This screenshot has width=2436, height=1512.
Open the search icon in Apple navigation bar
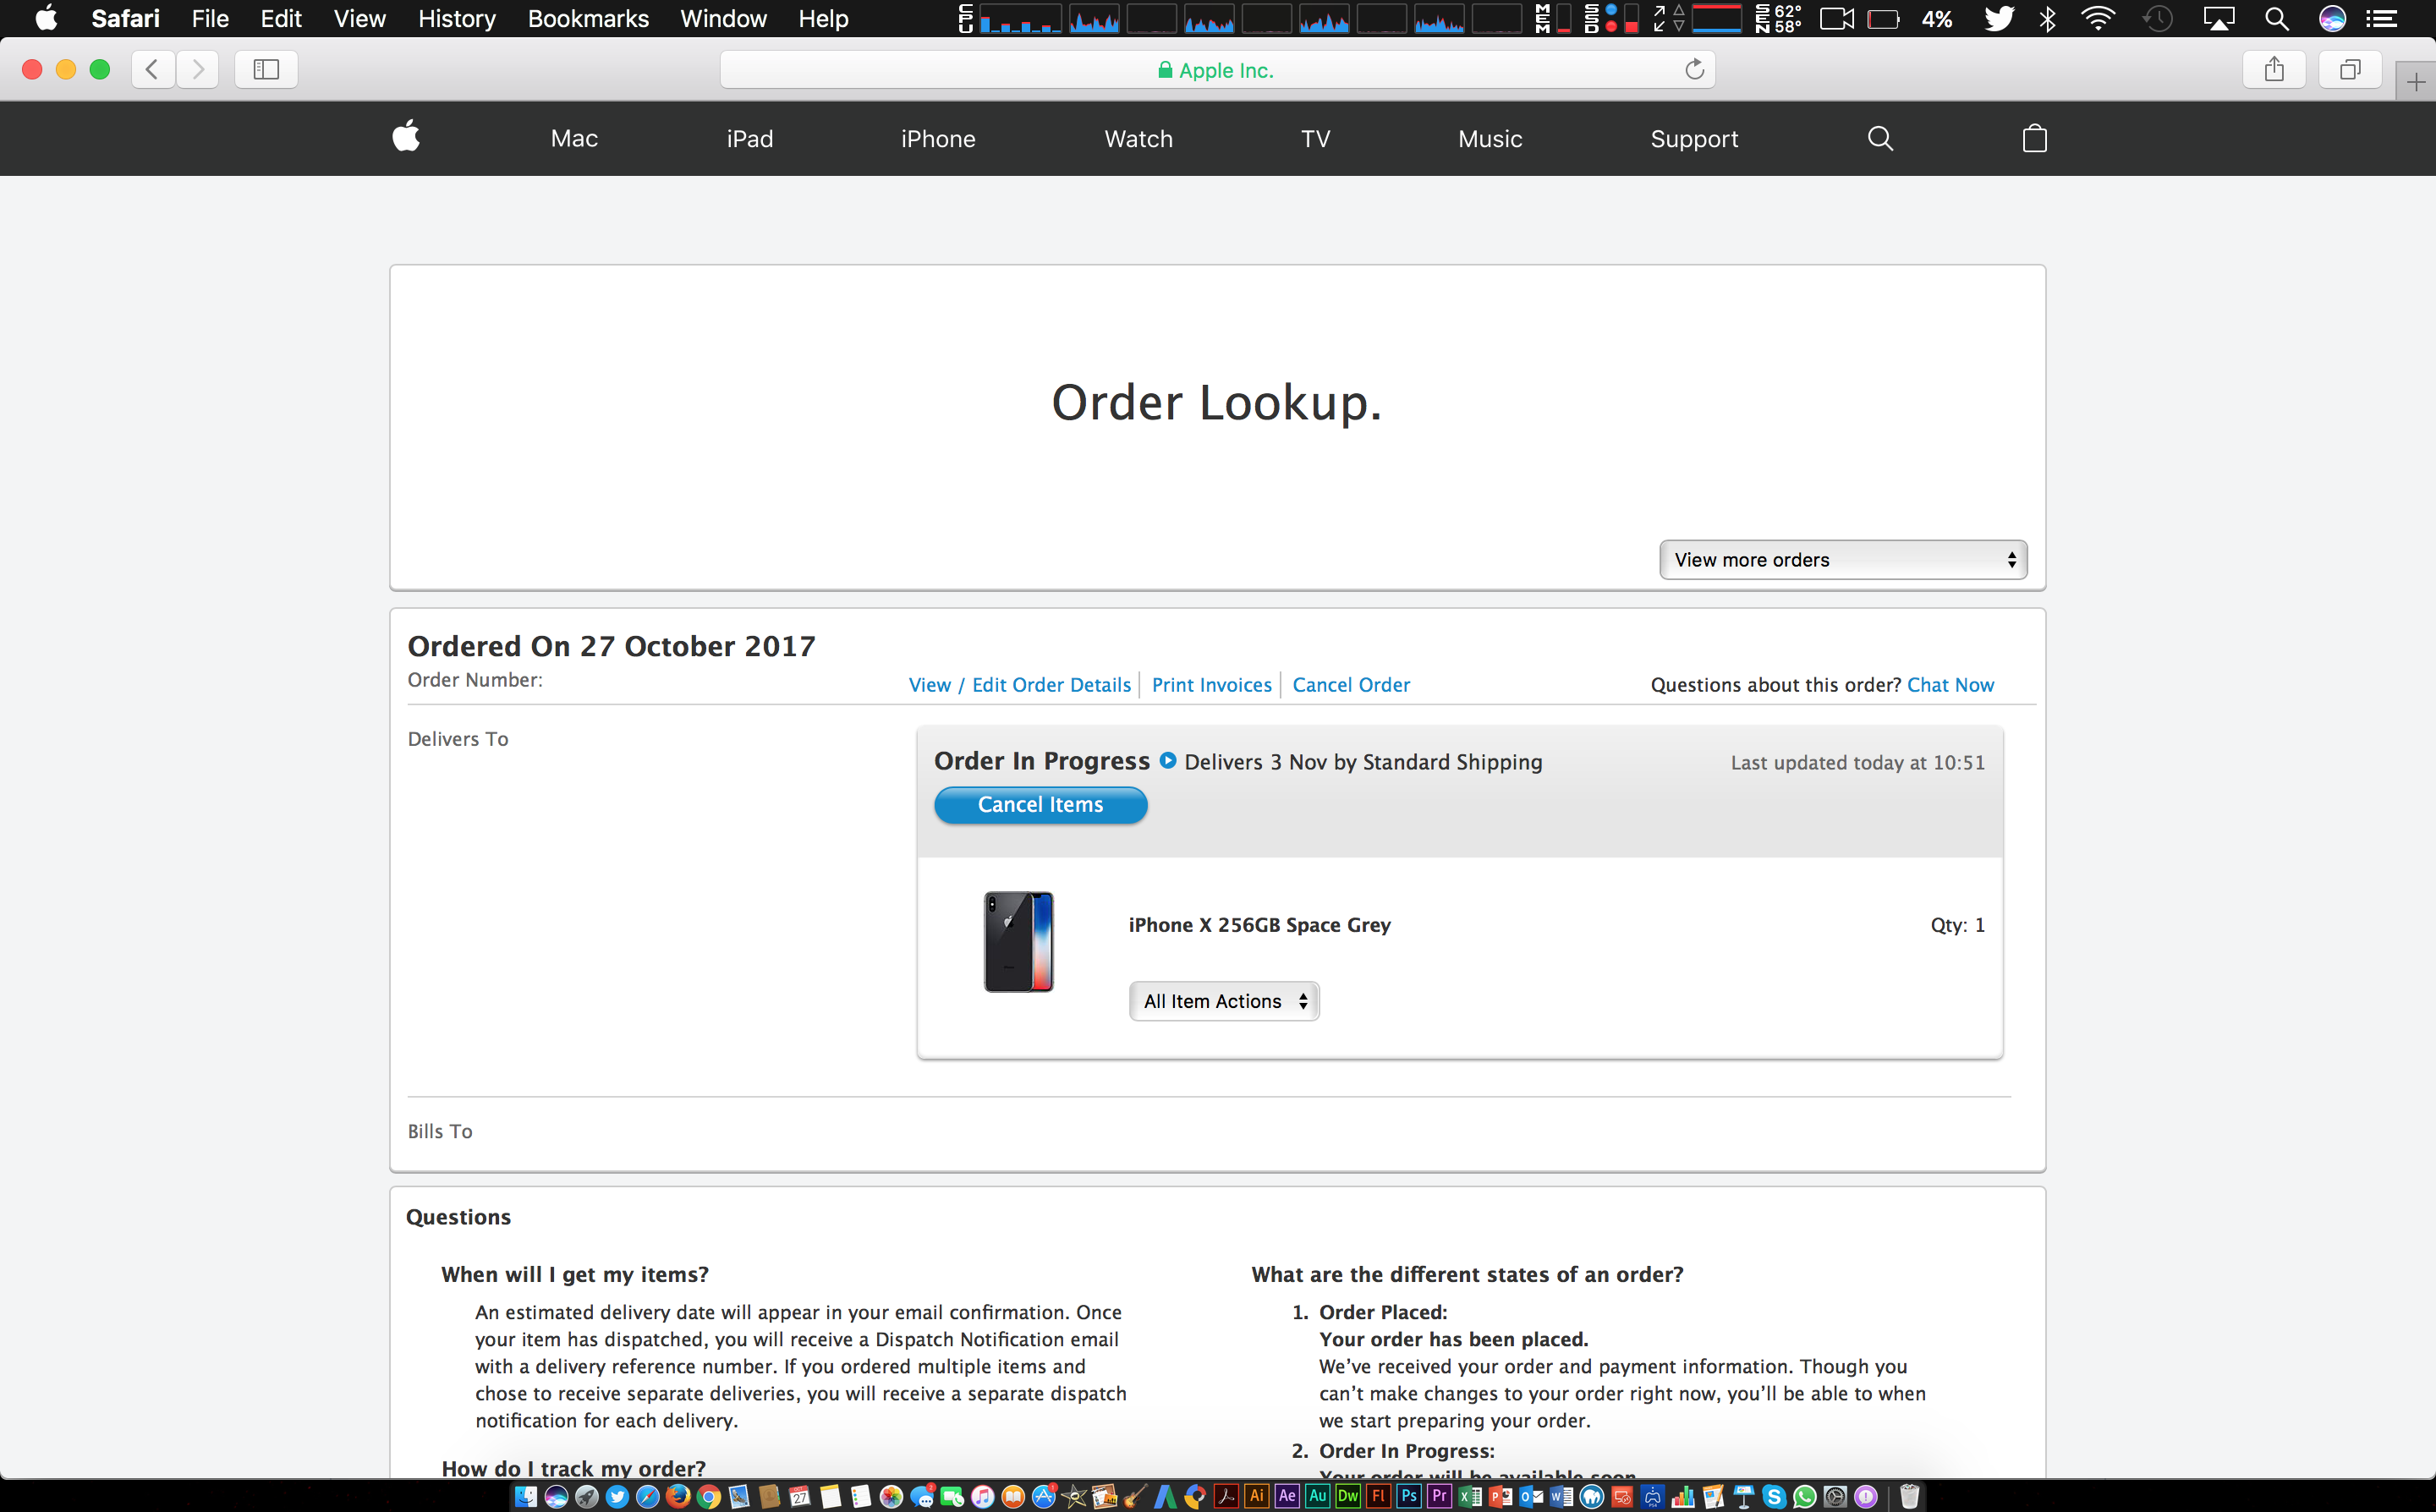point(1880,138)
